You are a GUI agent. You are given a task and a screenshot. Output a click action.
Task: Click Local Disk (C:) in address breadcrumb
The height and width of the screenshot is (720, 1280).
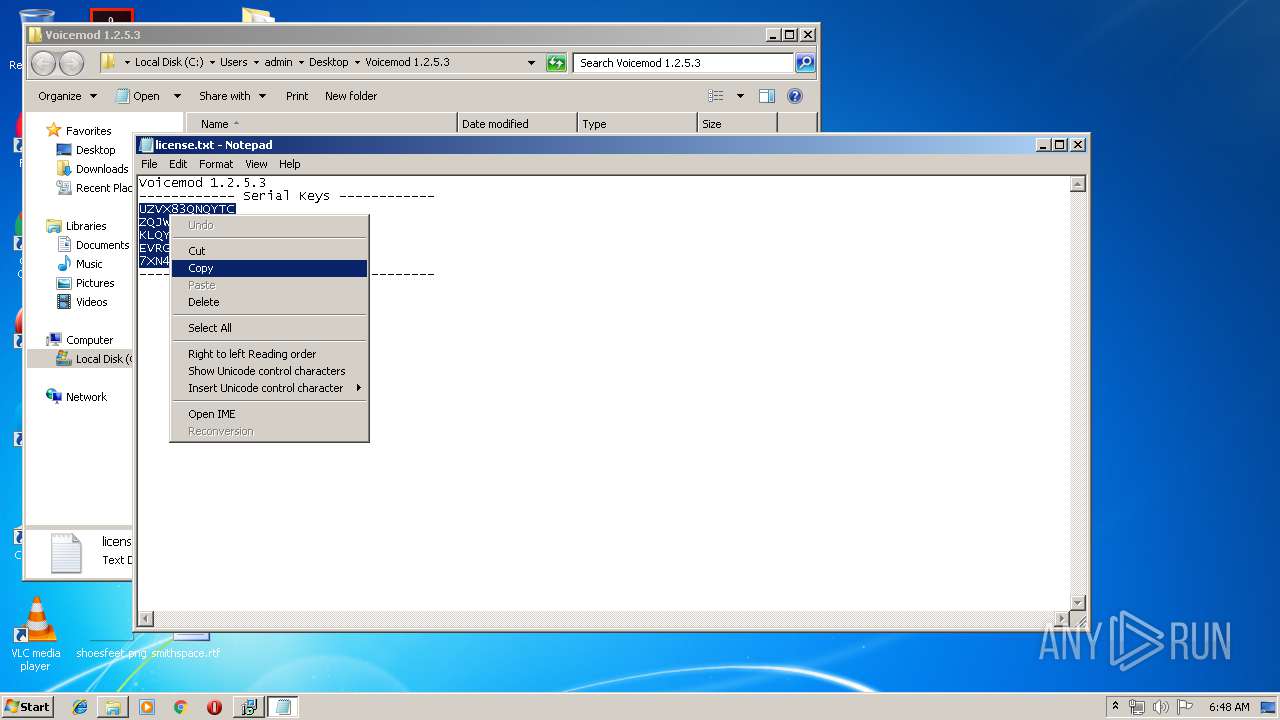169,62
